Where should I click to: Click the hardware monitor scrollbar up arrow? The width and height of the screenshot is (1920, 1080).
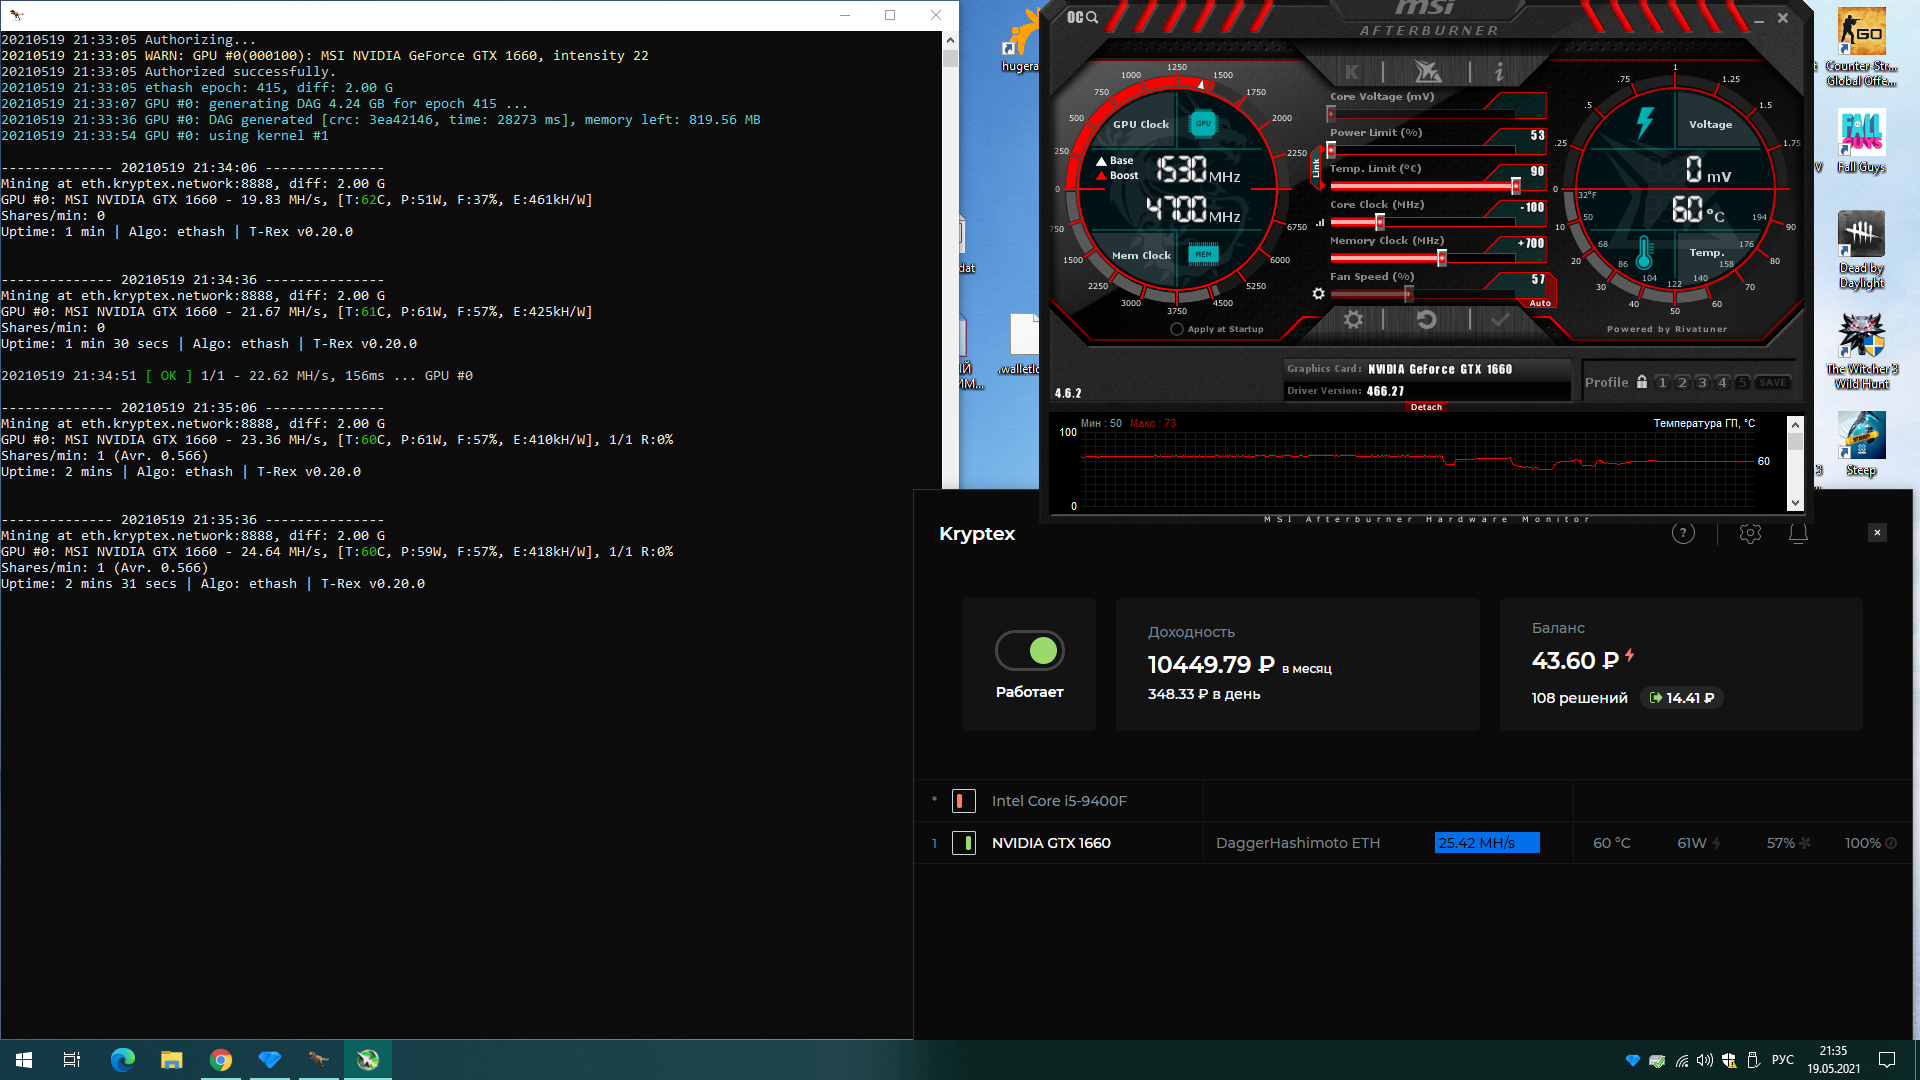pos(1795,424)
